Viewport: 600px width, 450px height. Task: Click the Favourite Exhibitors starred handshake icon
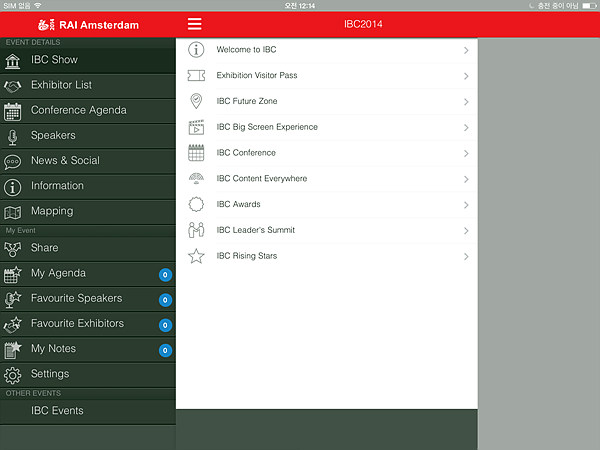(13, 325)
